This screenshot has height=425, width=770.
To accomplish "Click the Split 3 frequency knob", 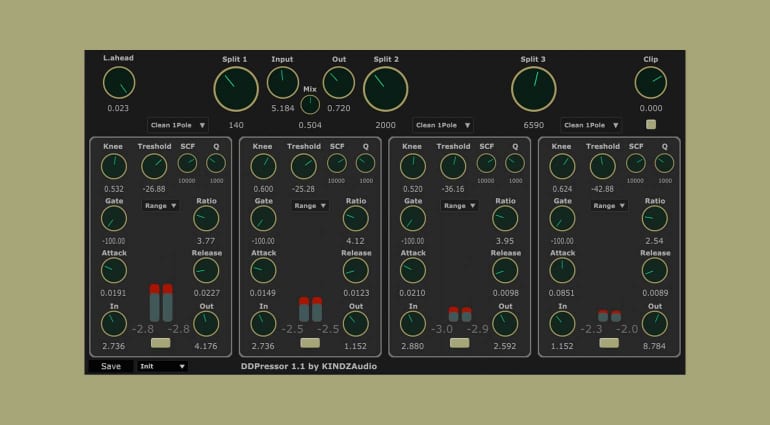I will point(534,89).
